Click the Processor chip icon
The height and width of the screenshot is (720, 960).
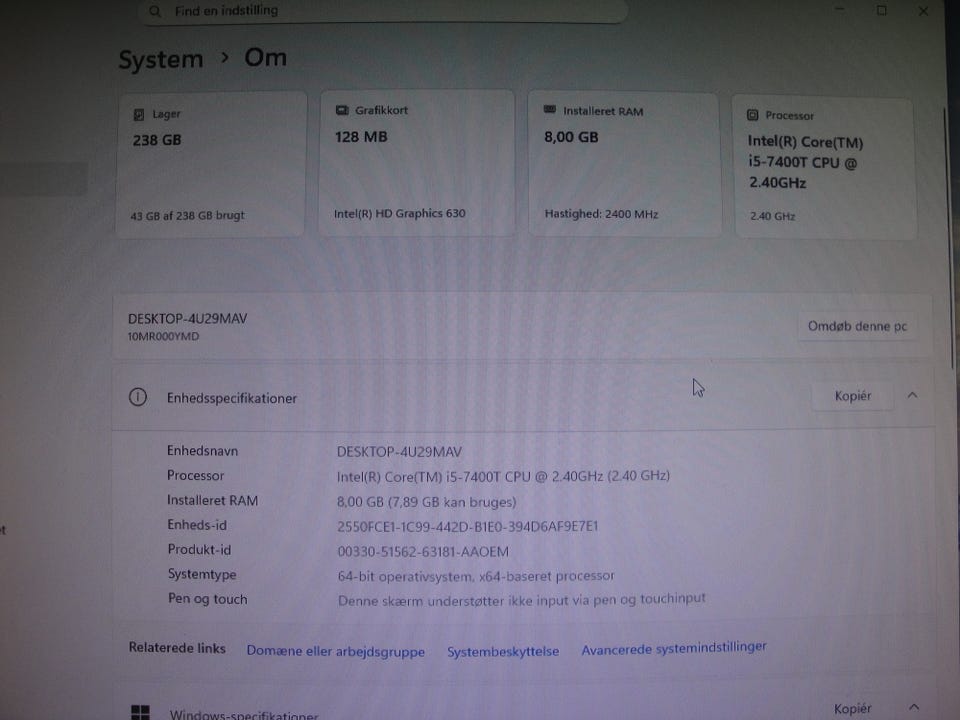(x=752, y=115)
